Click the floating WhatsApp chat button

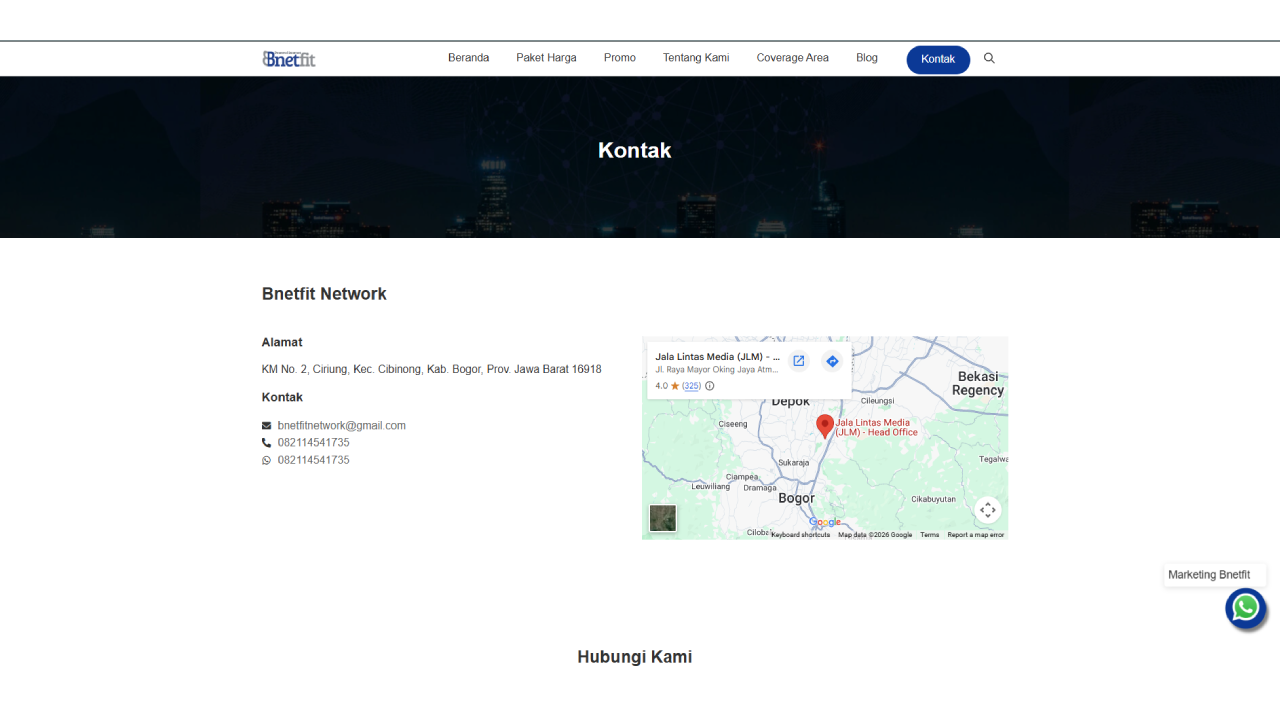1246,608
